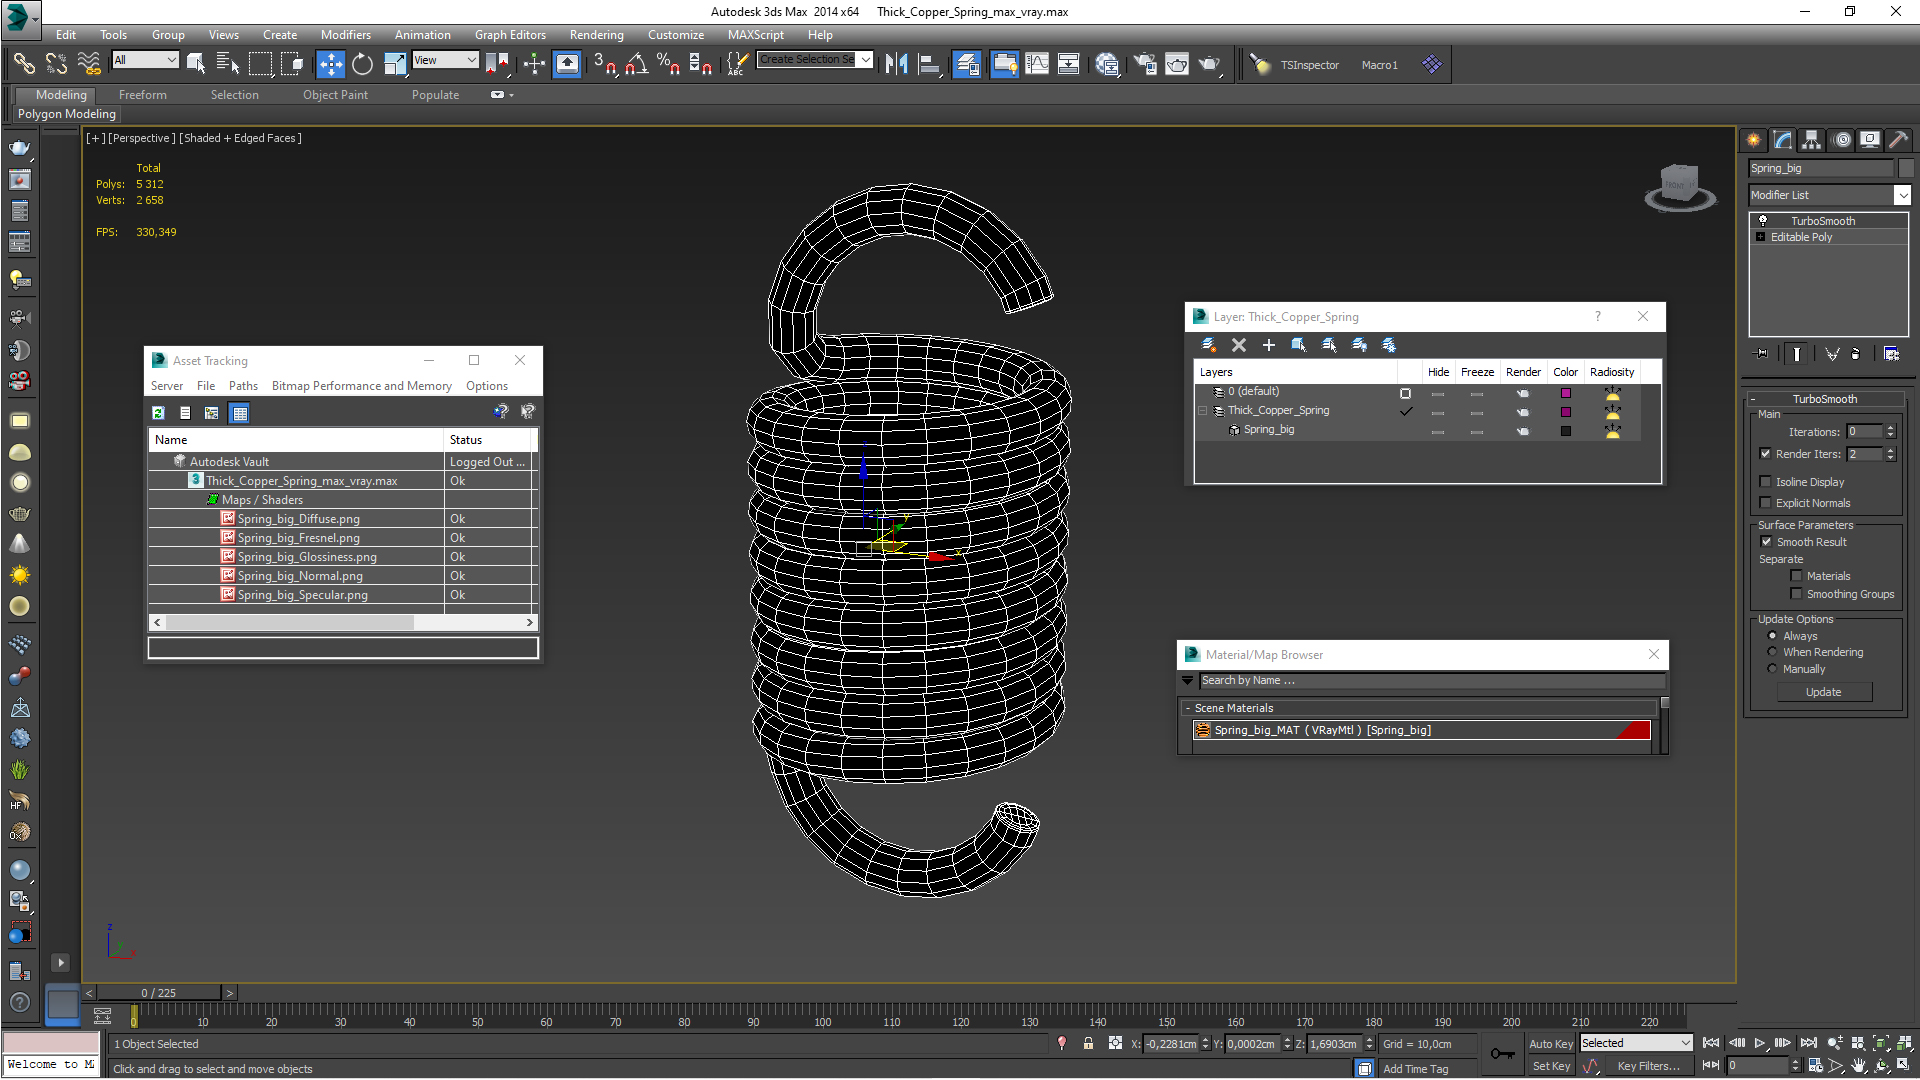This screenshot has width=1920, height=1080.
Task: Open the Create Selection Set dropdown
Action: click(865, 59)
